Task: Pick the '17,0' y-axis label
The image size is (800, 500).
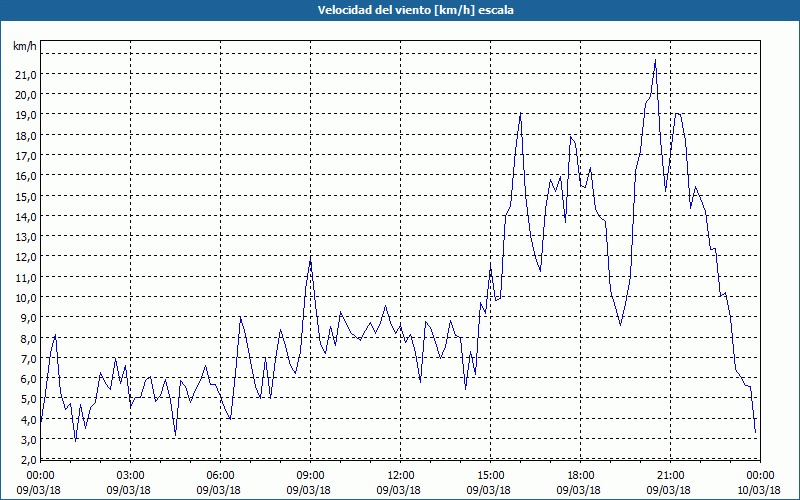Action: [27, 156]
